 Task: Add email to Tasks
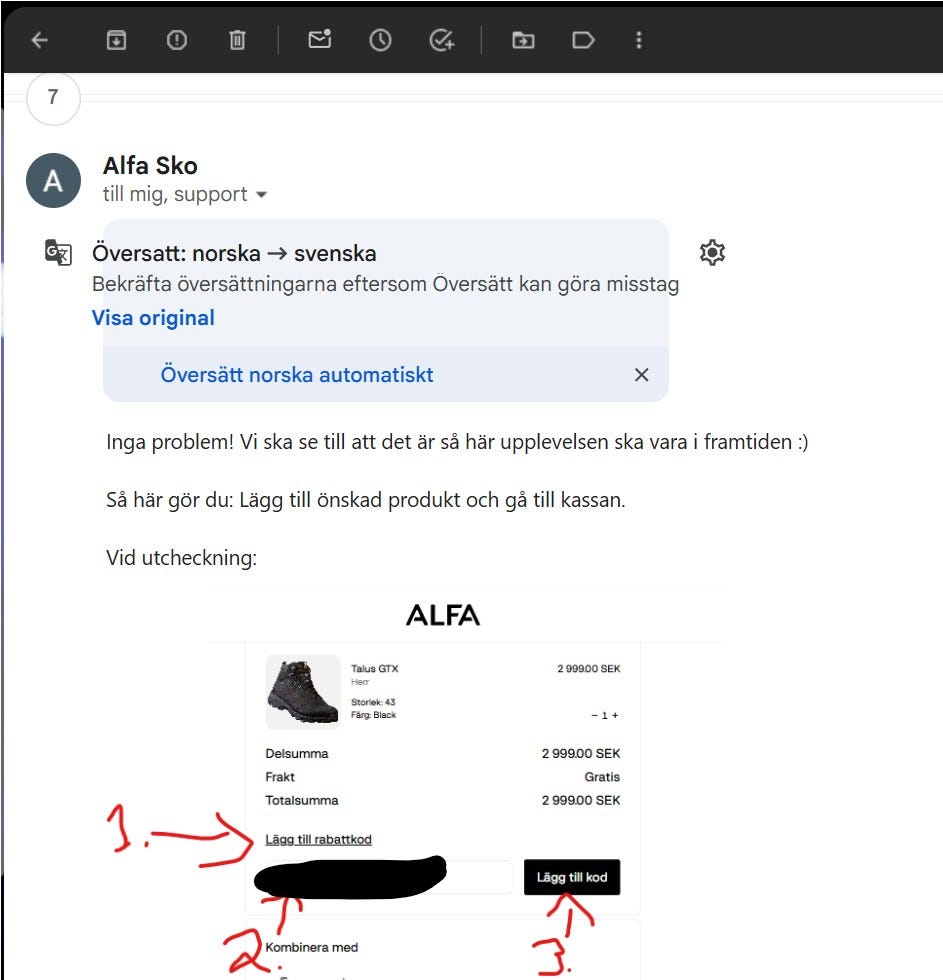coord(442,41)
